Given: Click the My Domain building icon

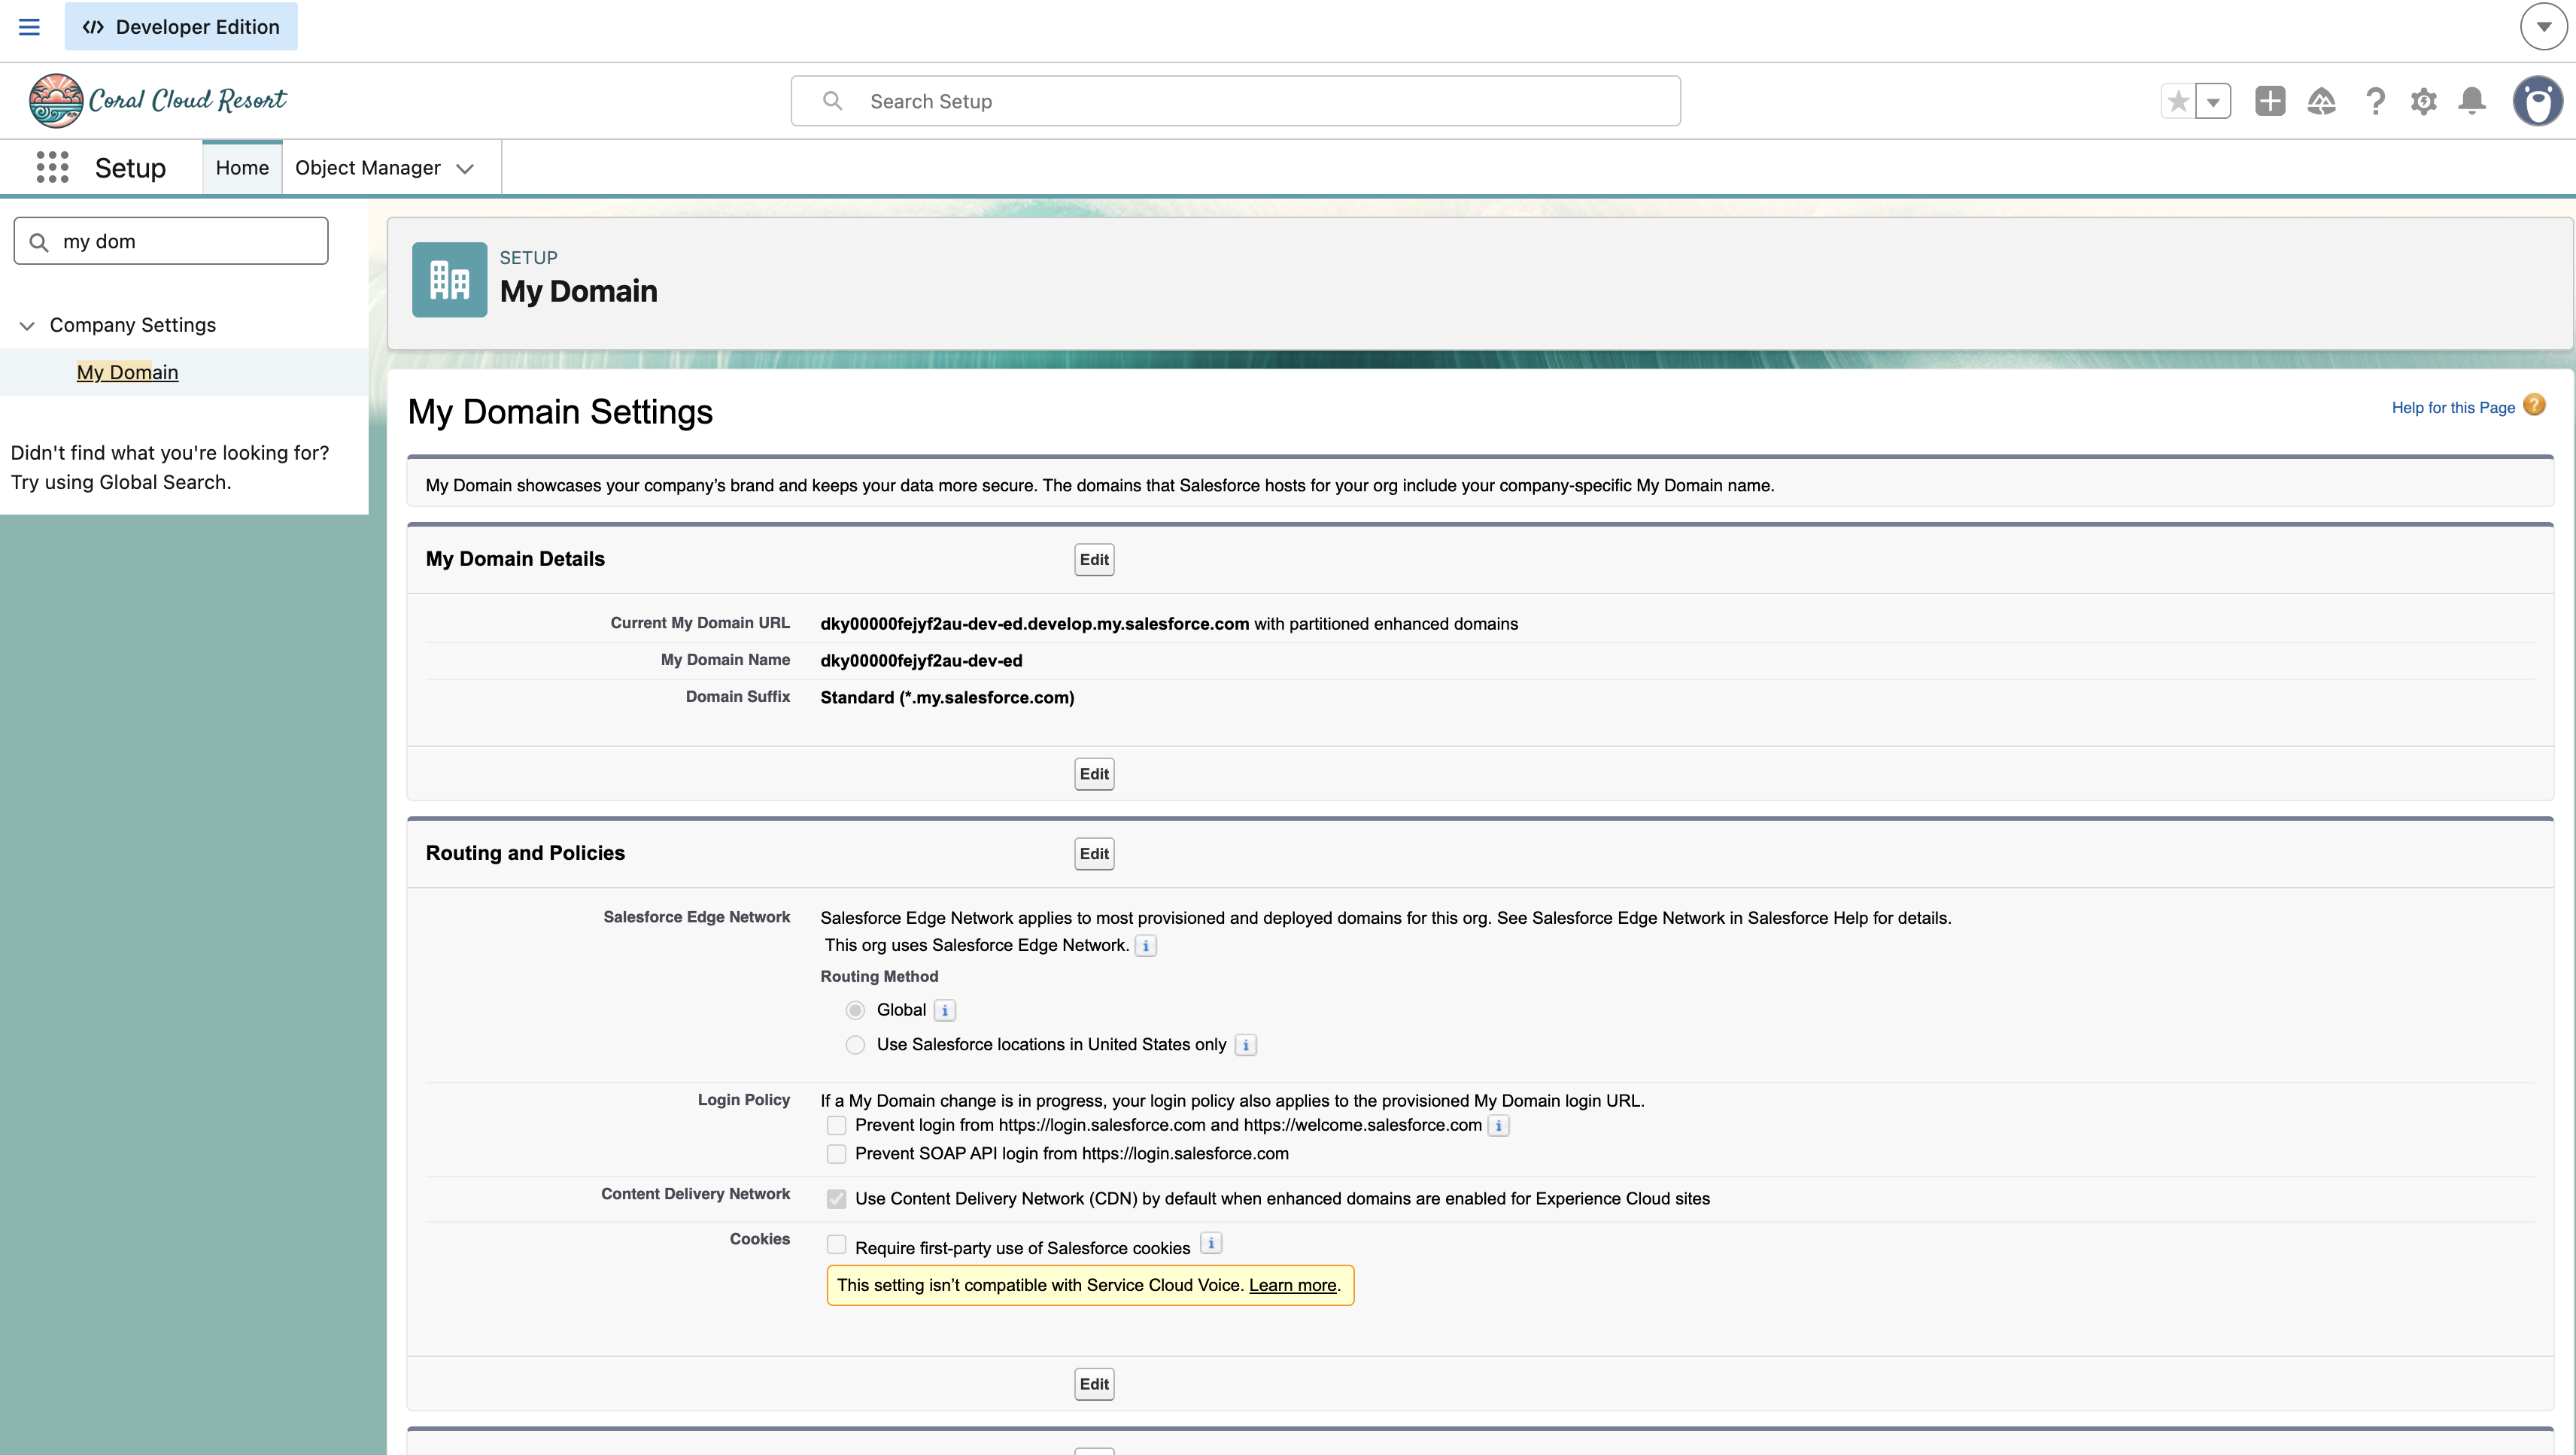Looking at the screenshot, I should tap(449, 280).
